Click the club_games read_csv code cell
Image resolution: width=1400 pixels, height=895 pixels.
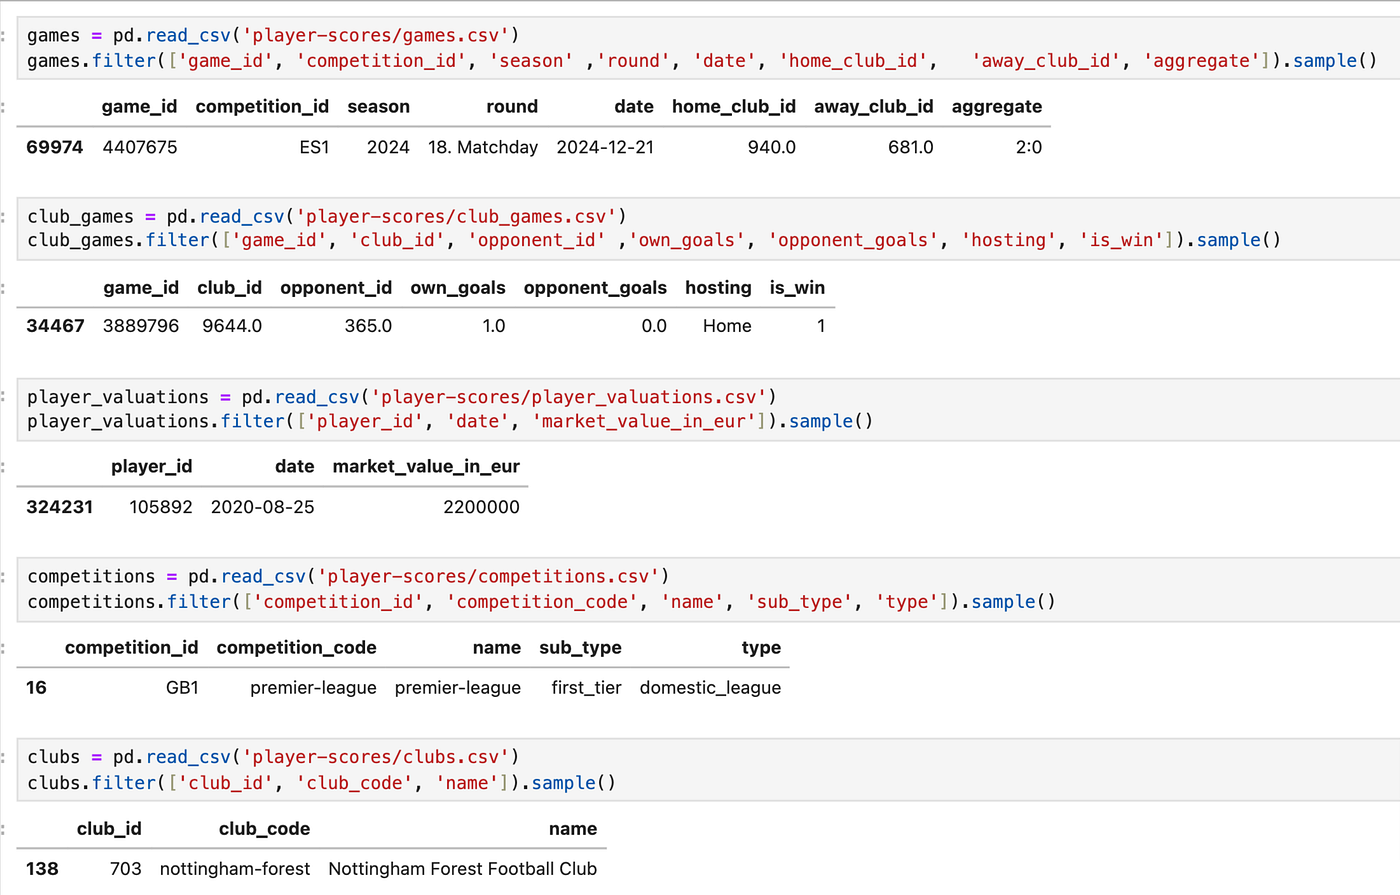click(708, 228)
